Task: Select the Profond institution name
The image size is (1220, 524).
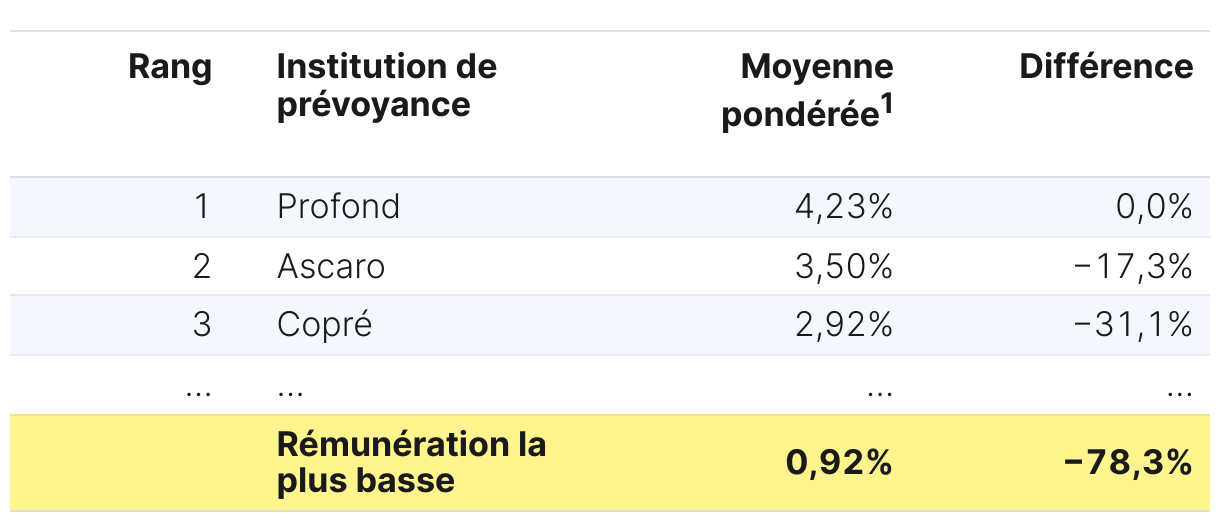Action: (338, 207)
